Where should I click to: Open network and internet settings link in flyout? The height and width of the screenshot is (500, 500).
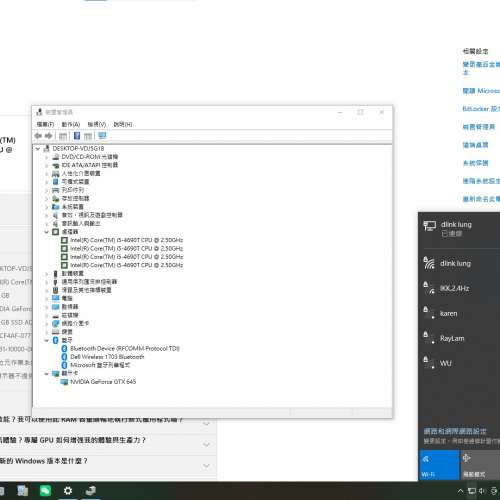pos(455,431)
